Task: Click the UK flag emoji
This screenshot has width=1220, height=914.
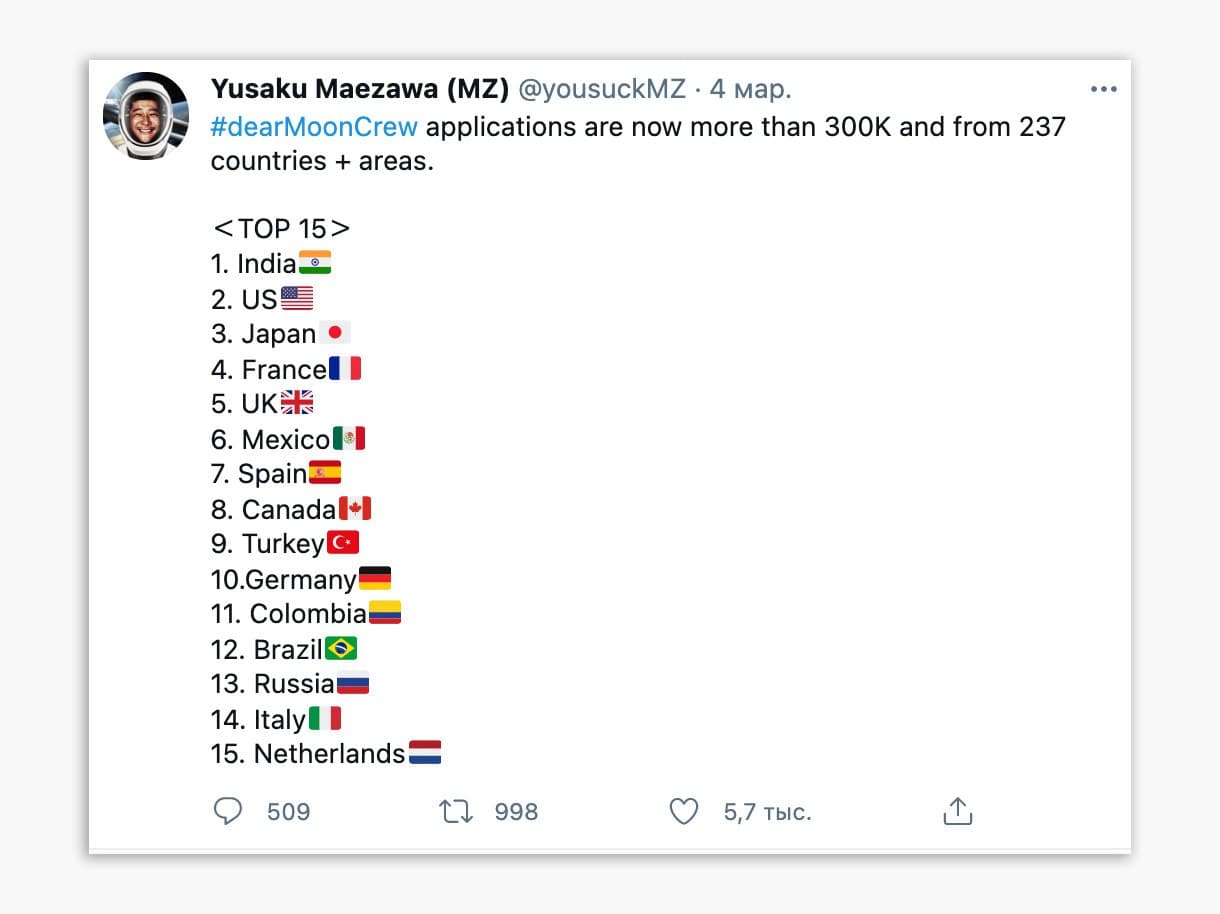Action: click(x=299, y=402)
